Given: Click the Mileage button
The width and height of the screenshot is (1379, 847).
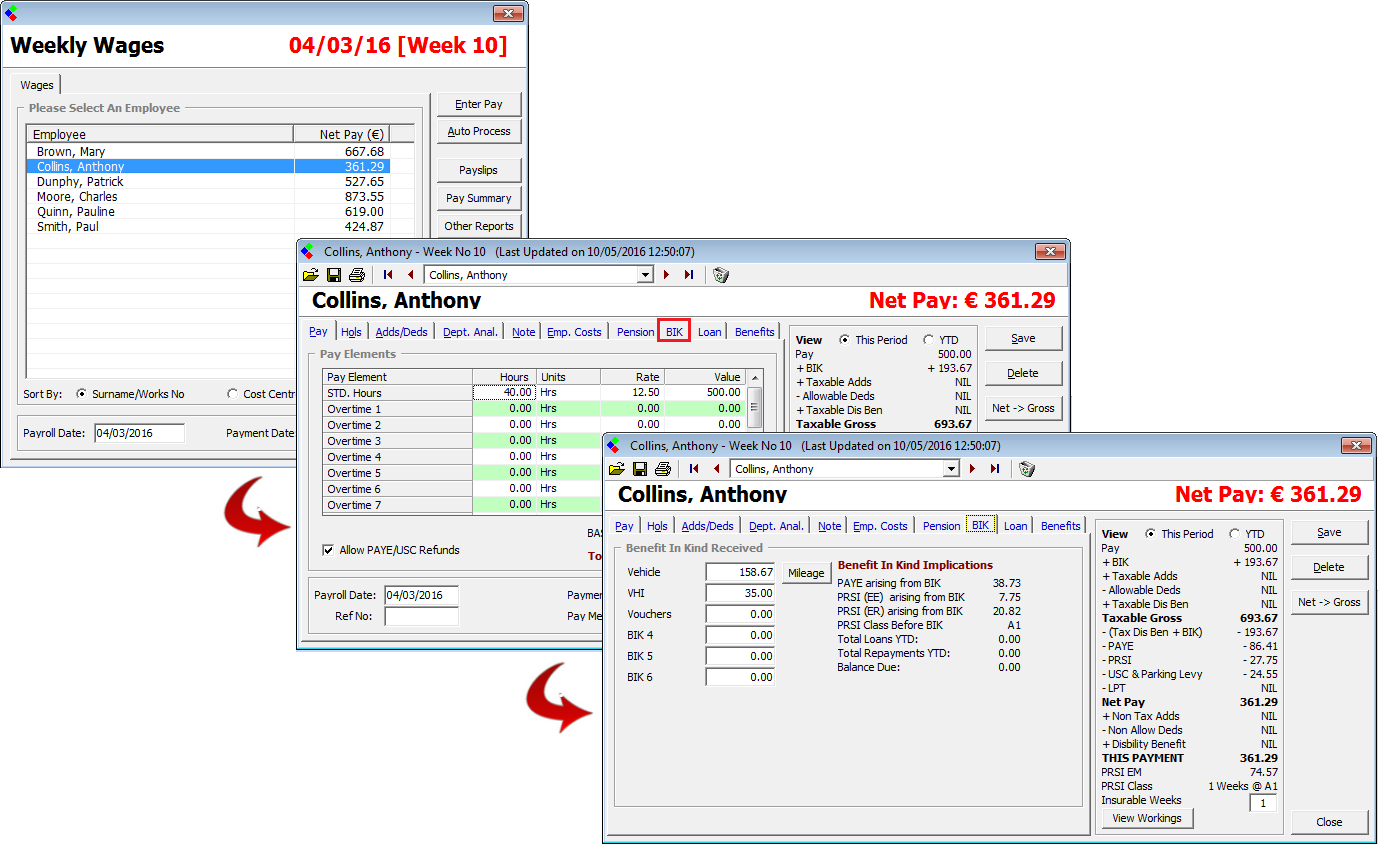Looking at the screenshot, I should pyautogui.click(x=806, y=573).
